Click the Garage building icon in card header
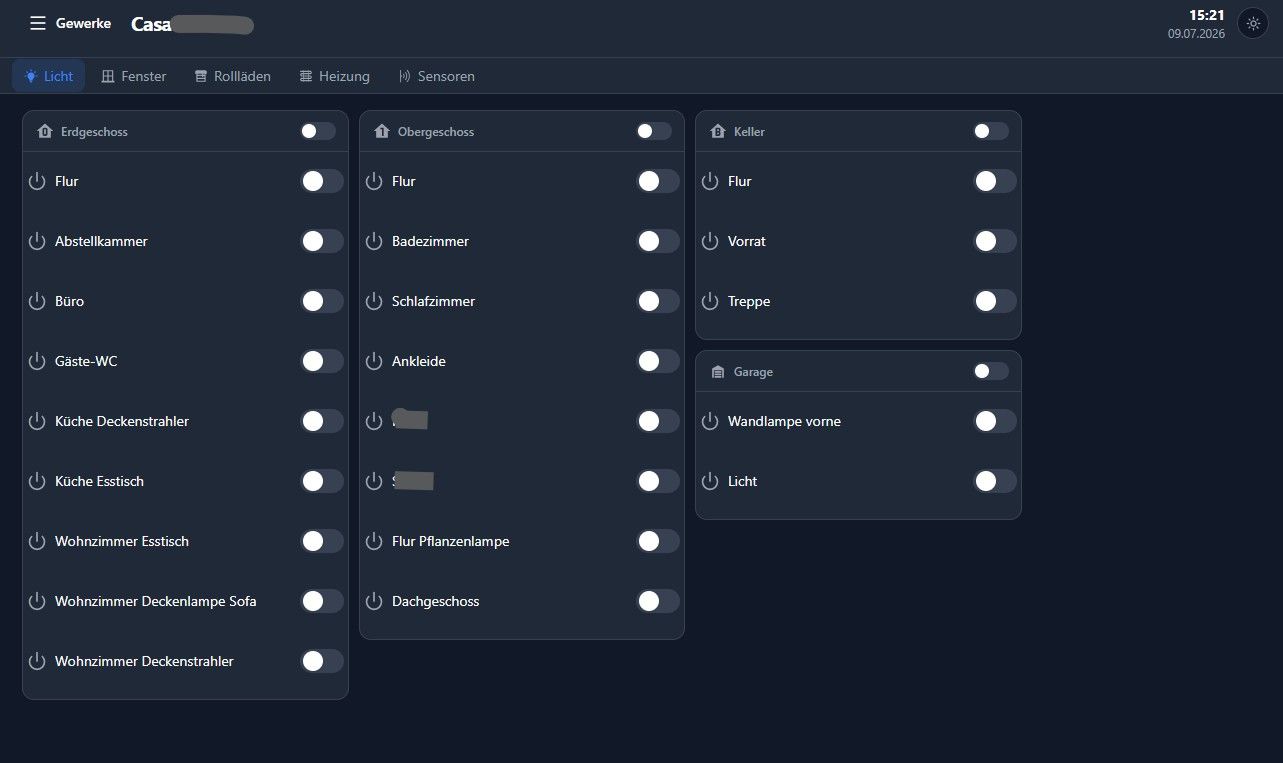 (x=717, y=372)
